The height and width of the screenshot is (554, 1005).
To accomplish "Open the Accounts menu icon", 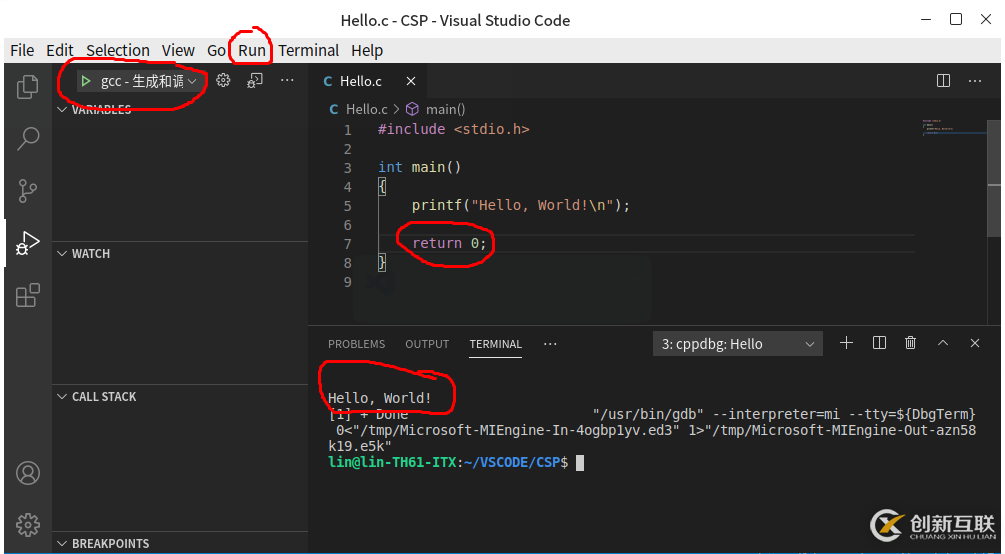I will pyautogui.click(x=28, y=473).
